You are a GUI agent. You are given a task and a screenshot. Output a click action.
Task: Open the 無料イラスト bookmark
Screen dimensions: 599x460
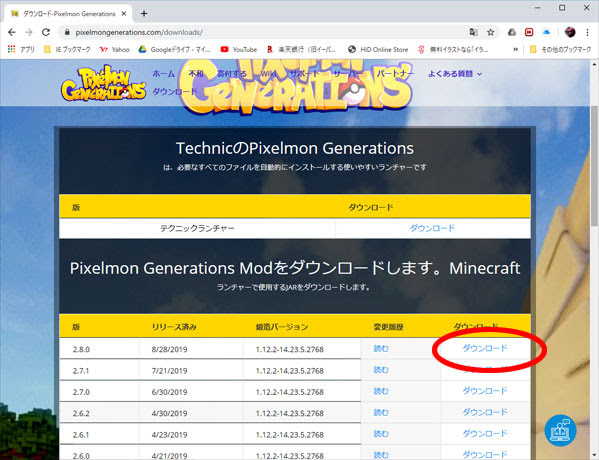(453, 49)
